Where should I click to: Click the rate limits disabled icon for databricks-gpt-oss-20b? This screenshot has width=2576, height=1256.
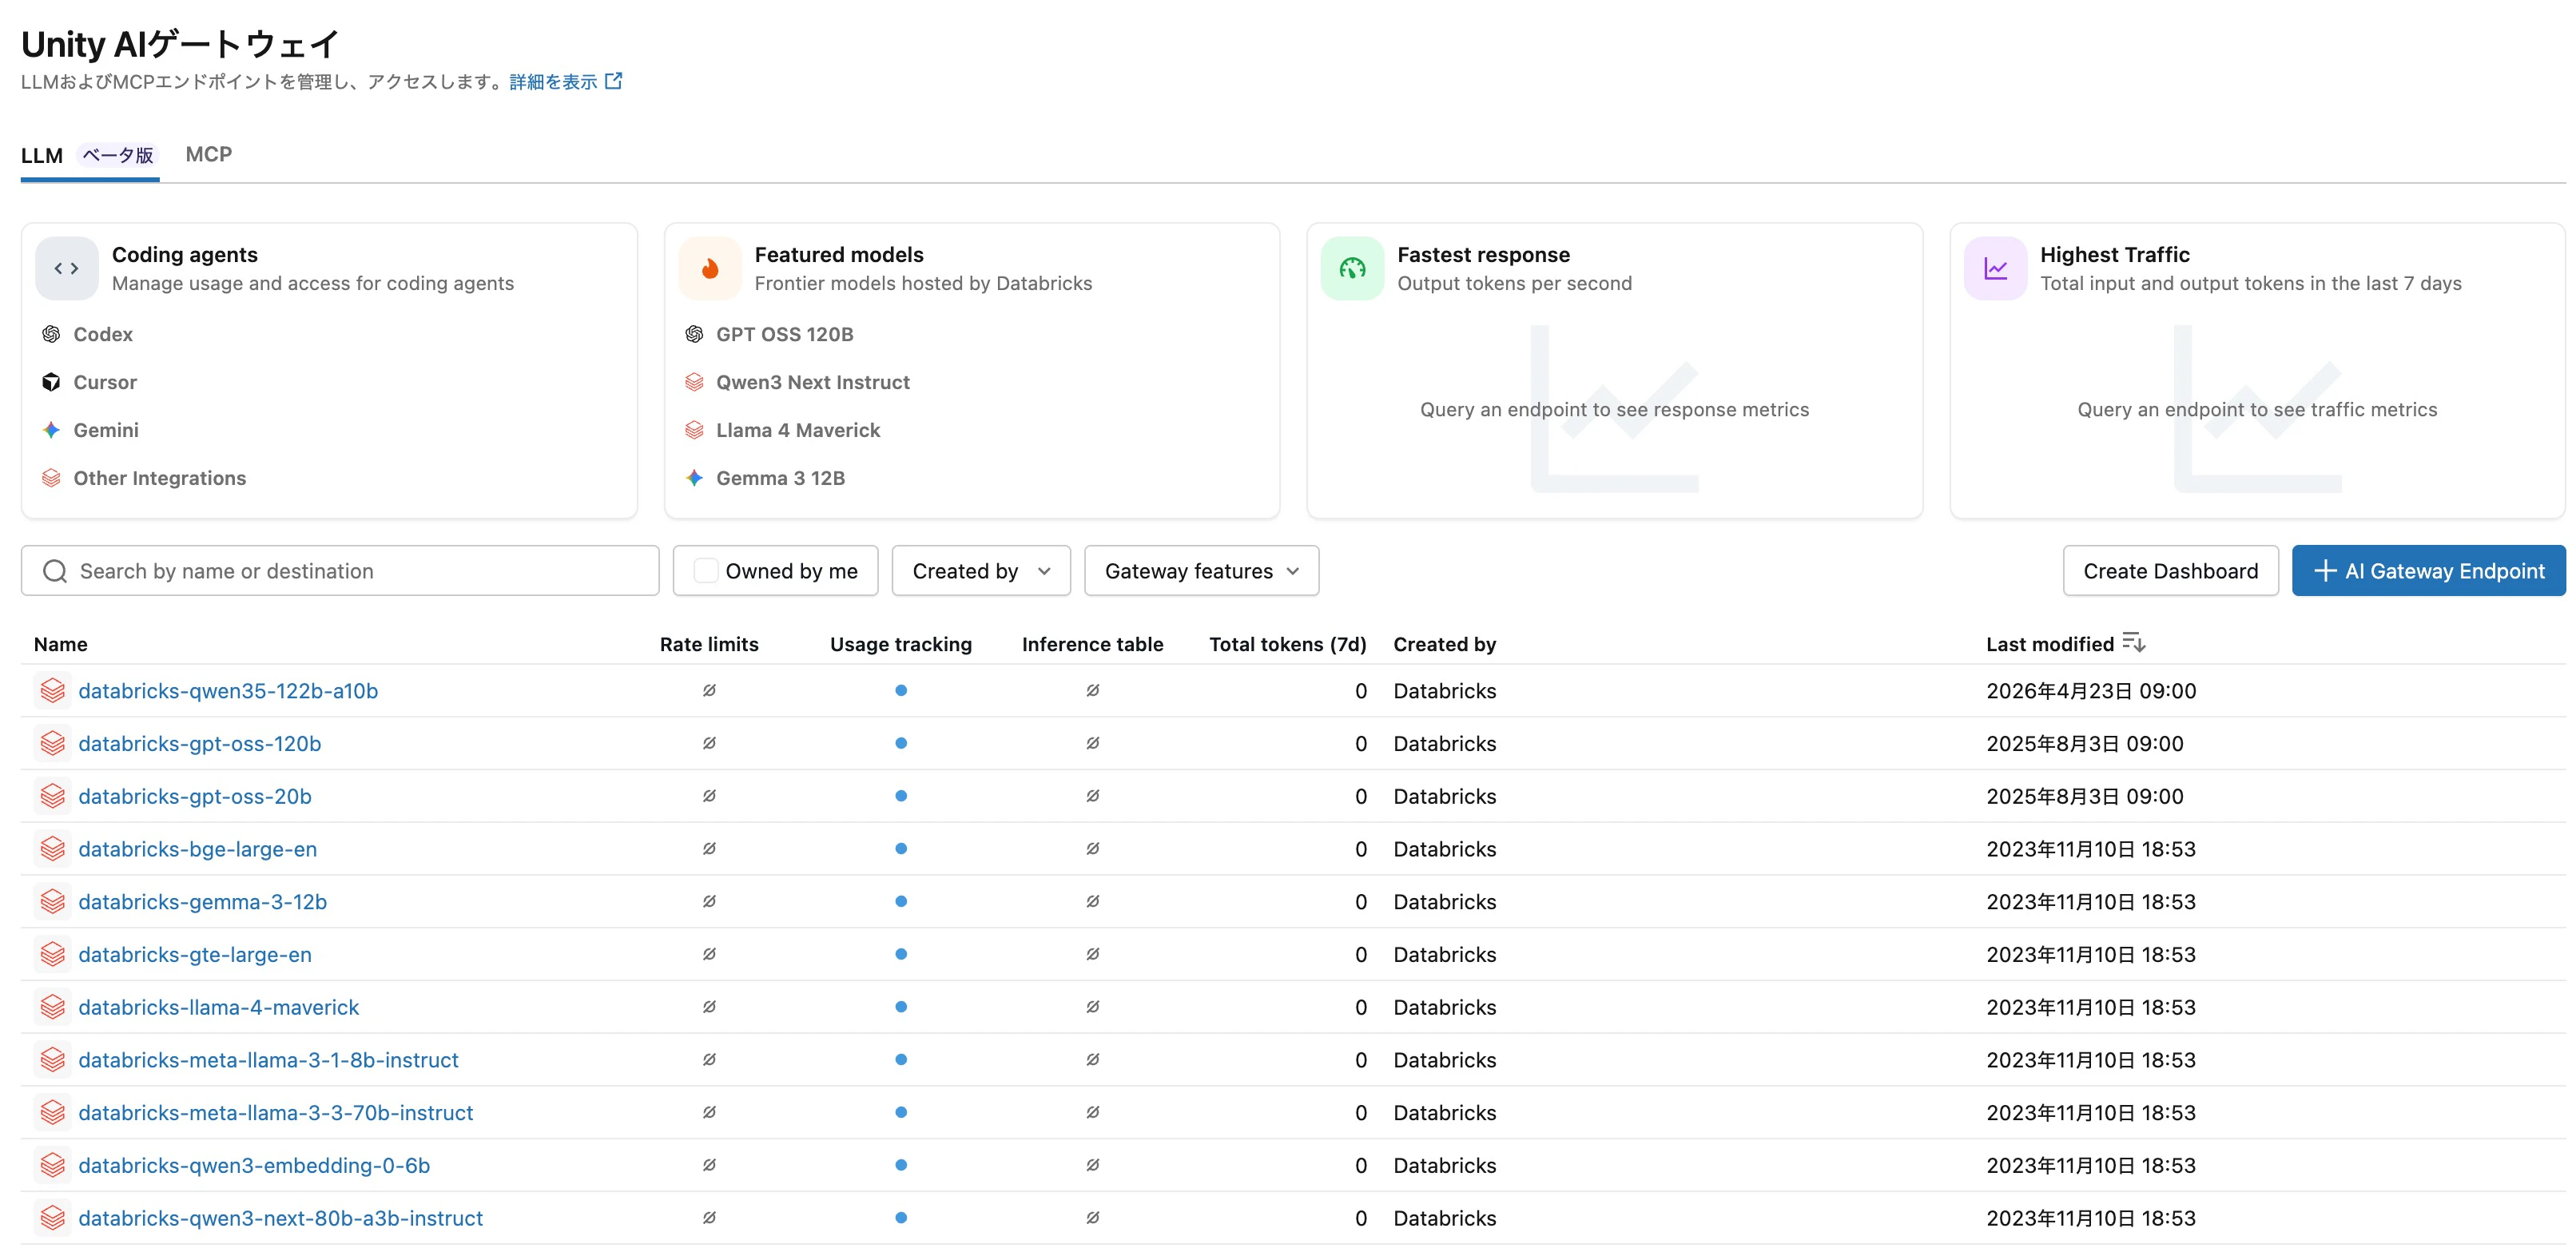(x=709, y=796)
